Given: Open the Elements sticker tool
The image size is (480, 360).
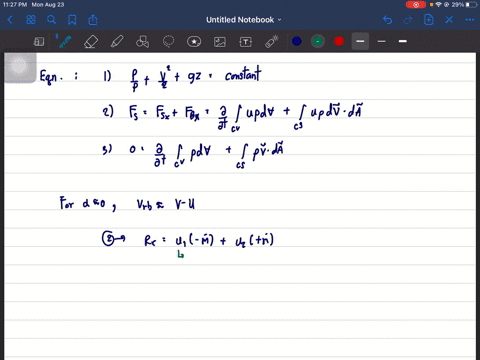Looking at the screenshot, I should [x=194, y=42].
